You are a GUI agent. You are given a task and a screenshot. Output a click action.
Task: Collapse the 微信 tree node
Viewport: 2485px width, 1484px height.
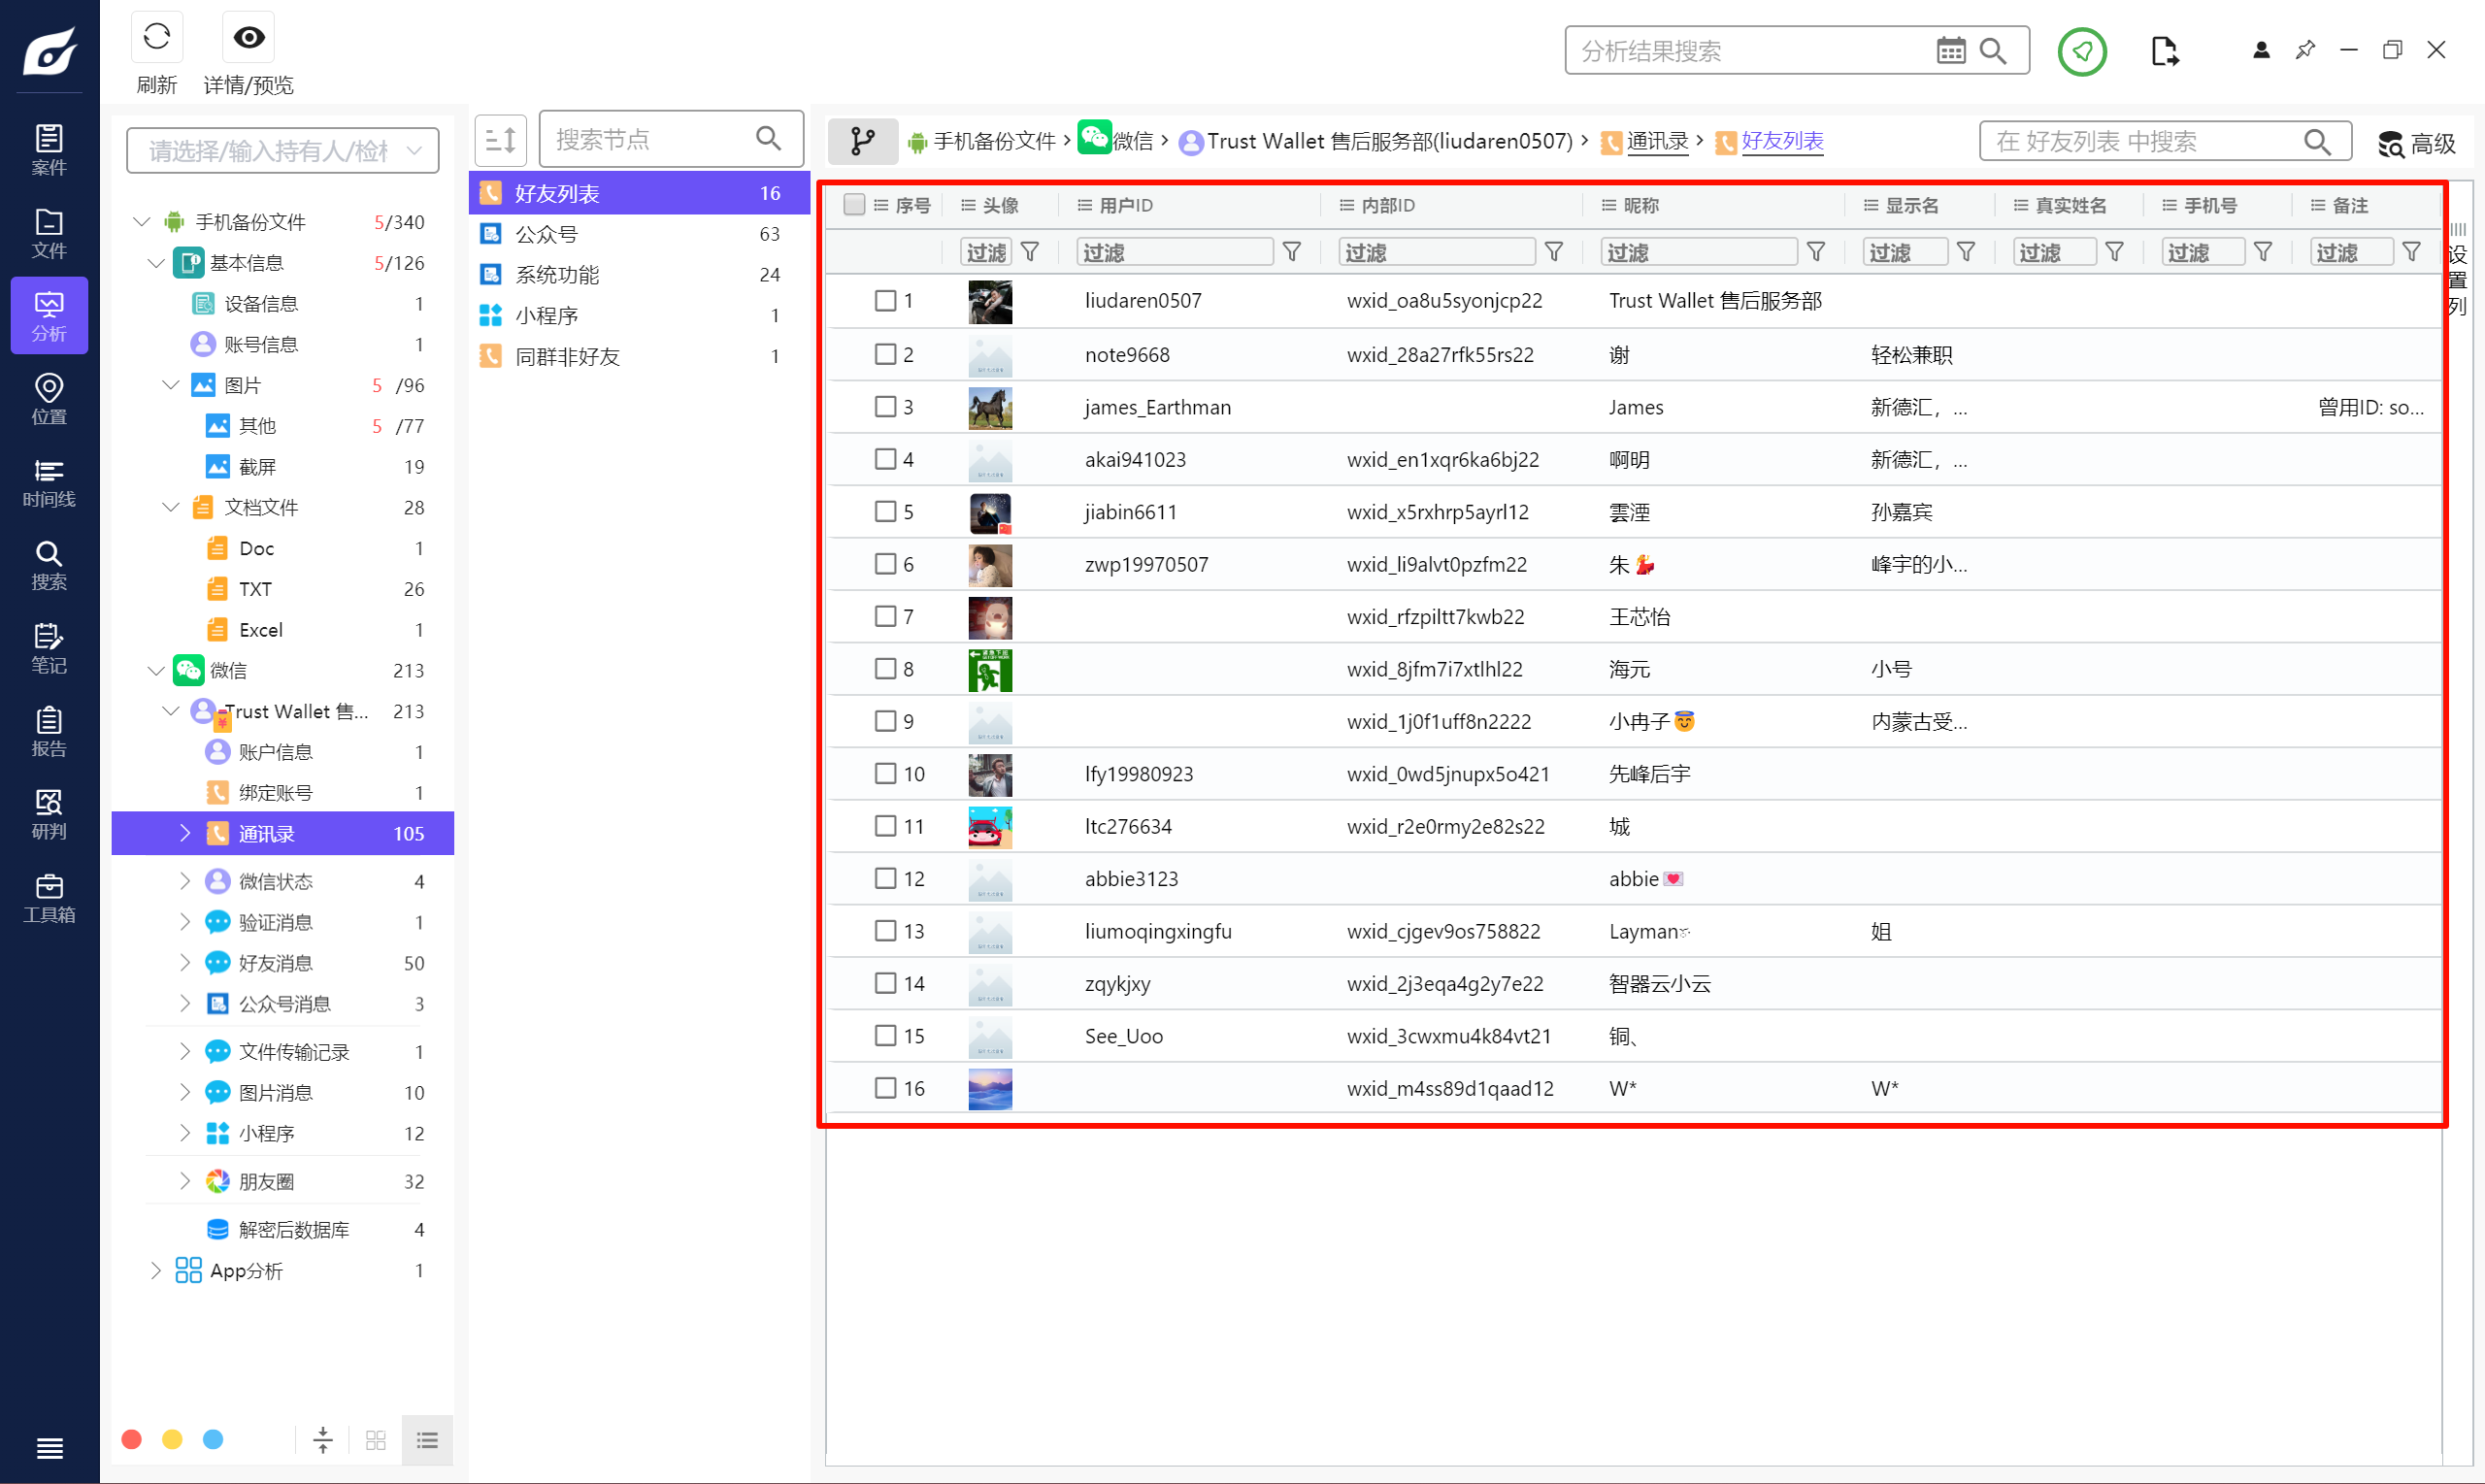156,669
